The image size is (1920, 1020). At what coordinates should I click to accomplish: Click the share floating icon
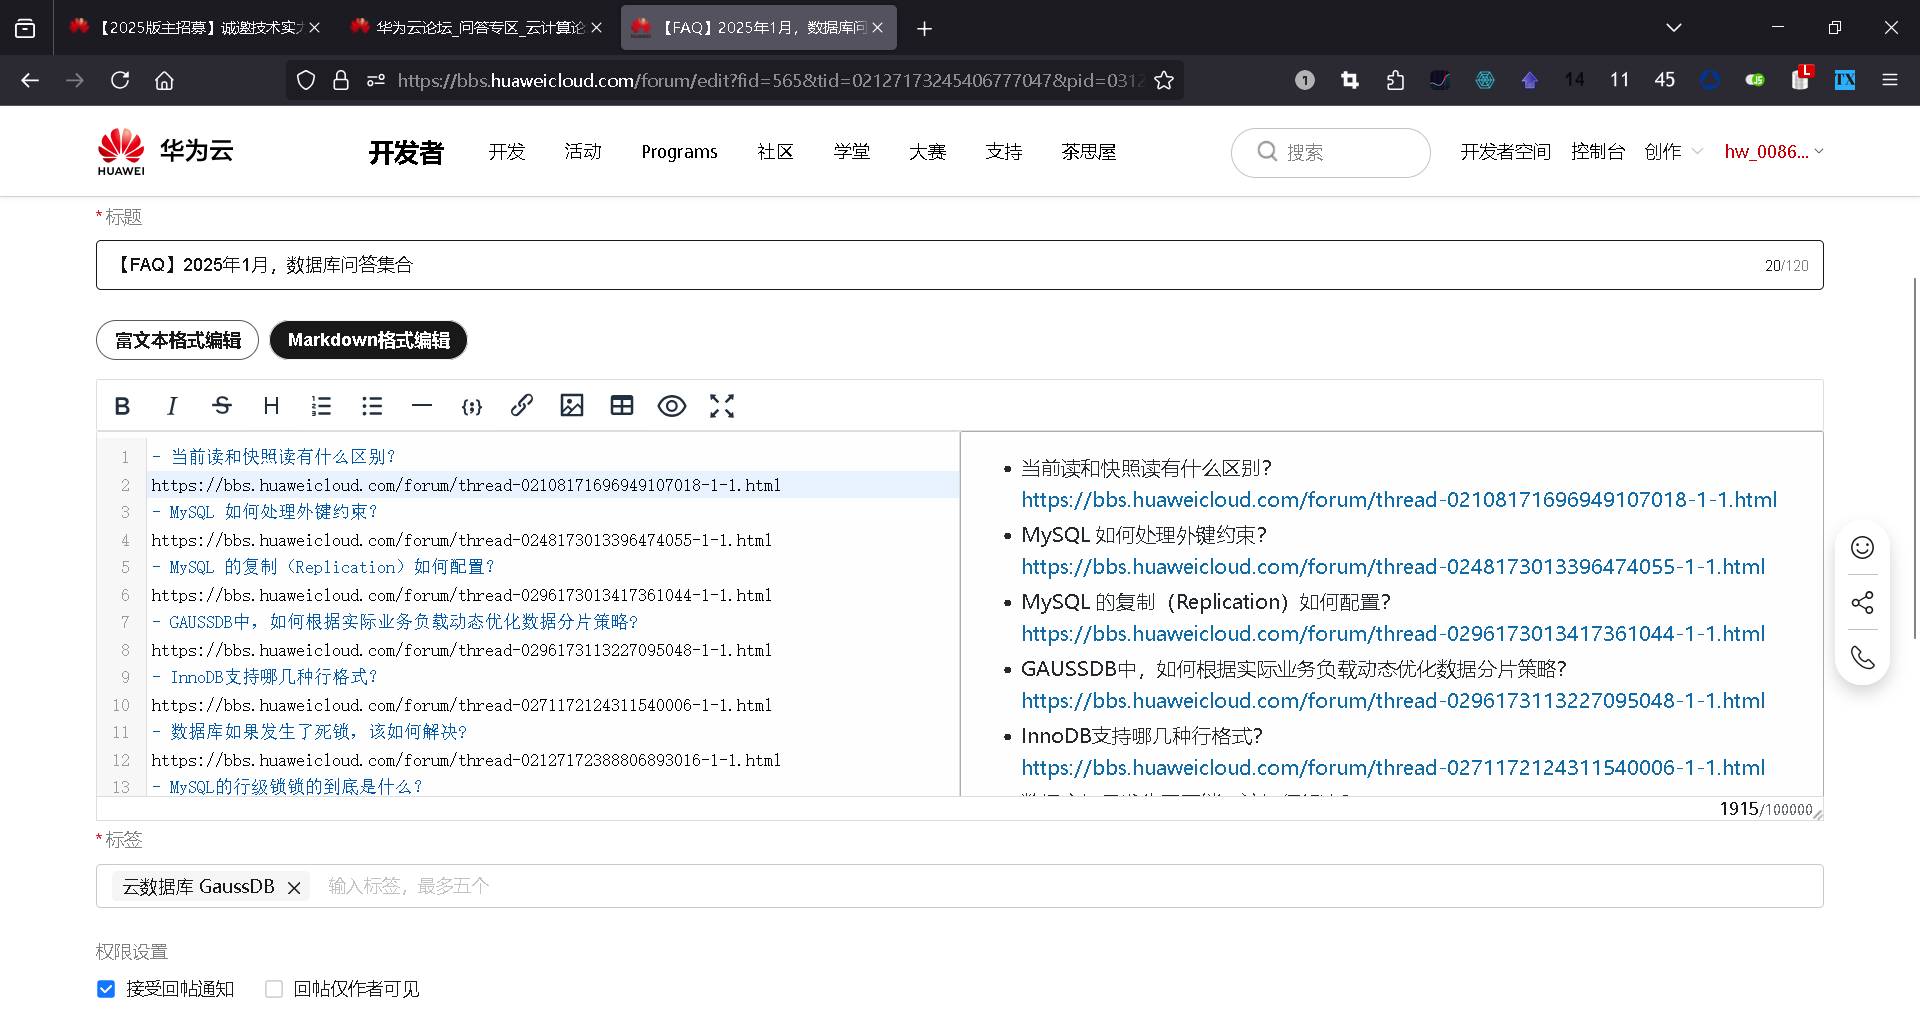click(1862, 602)
